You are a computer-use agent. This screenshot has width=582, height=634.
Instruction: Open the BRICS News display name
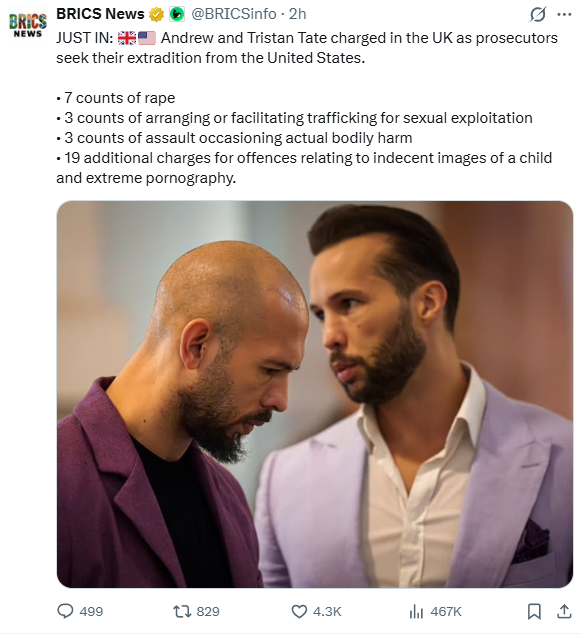pos(100,14)
